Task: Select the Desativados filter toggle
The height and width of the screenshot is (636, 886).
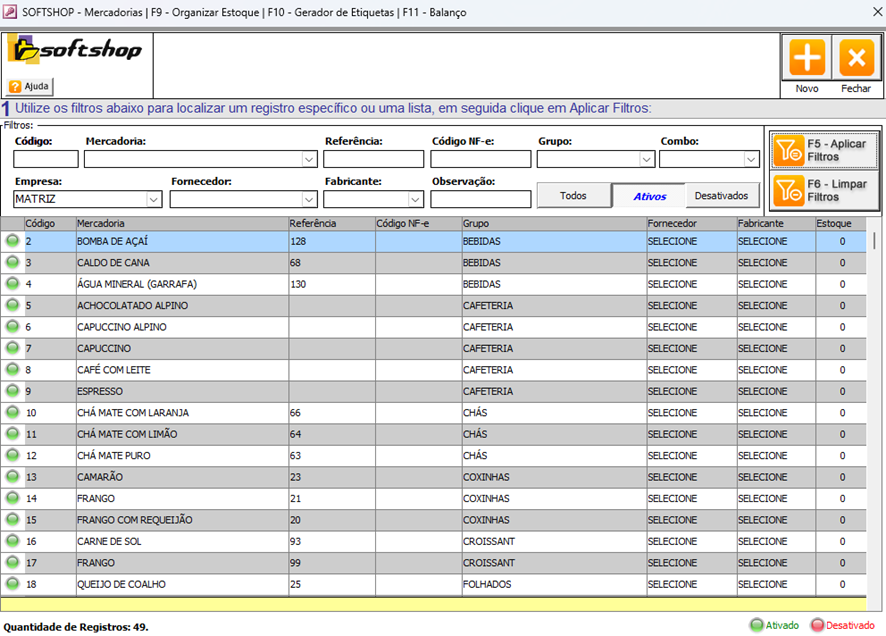Action: click(721, 196)
